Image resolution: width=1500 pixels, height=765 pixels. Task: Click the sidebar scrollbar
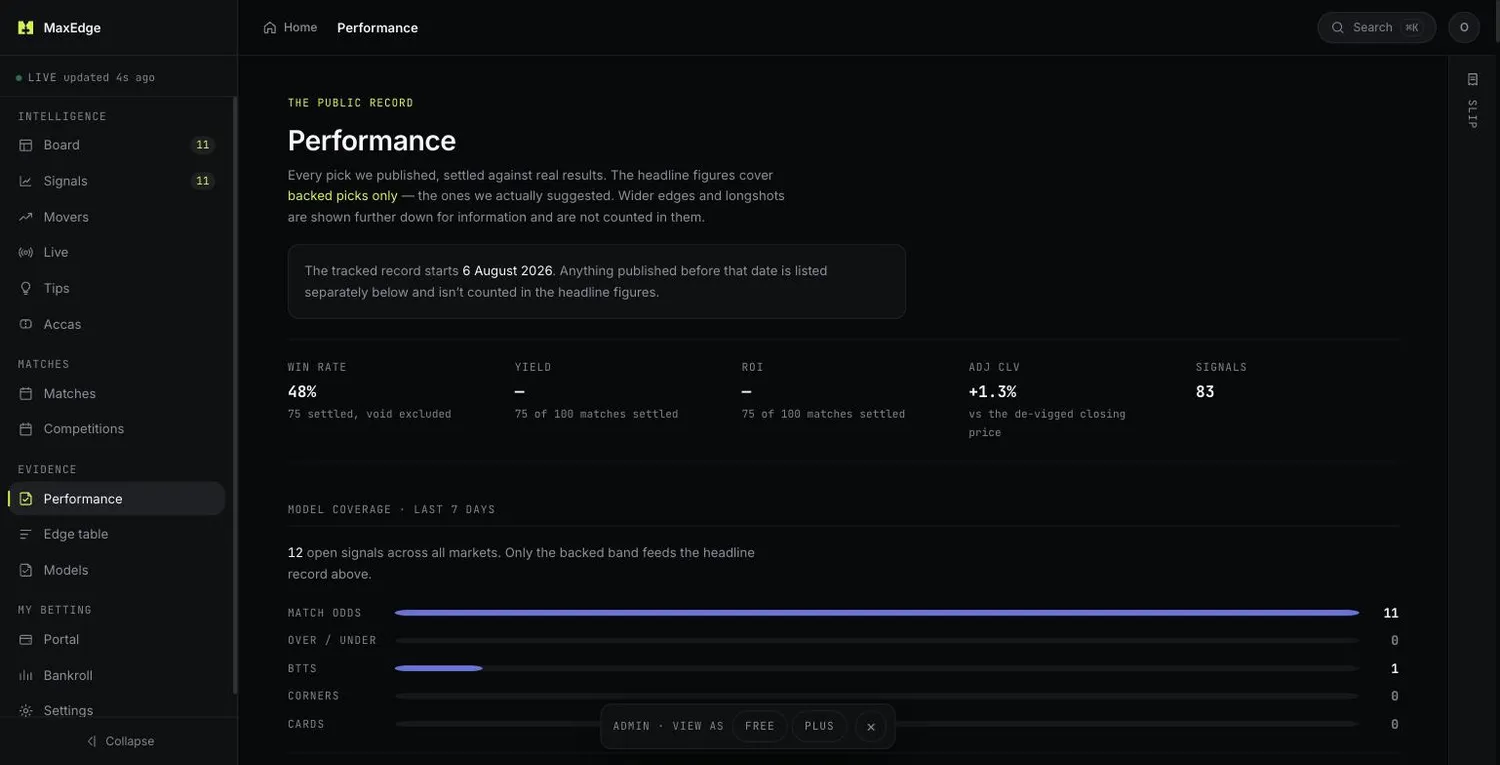235,395
